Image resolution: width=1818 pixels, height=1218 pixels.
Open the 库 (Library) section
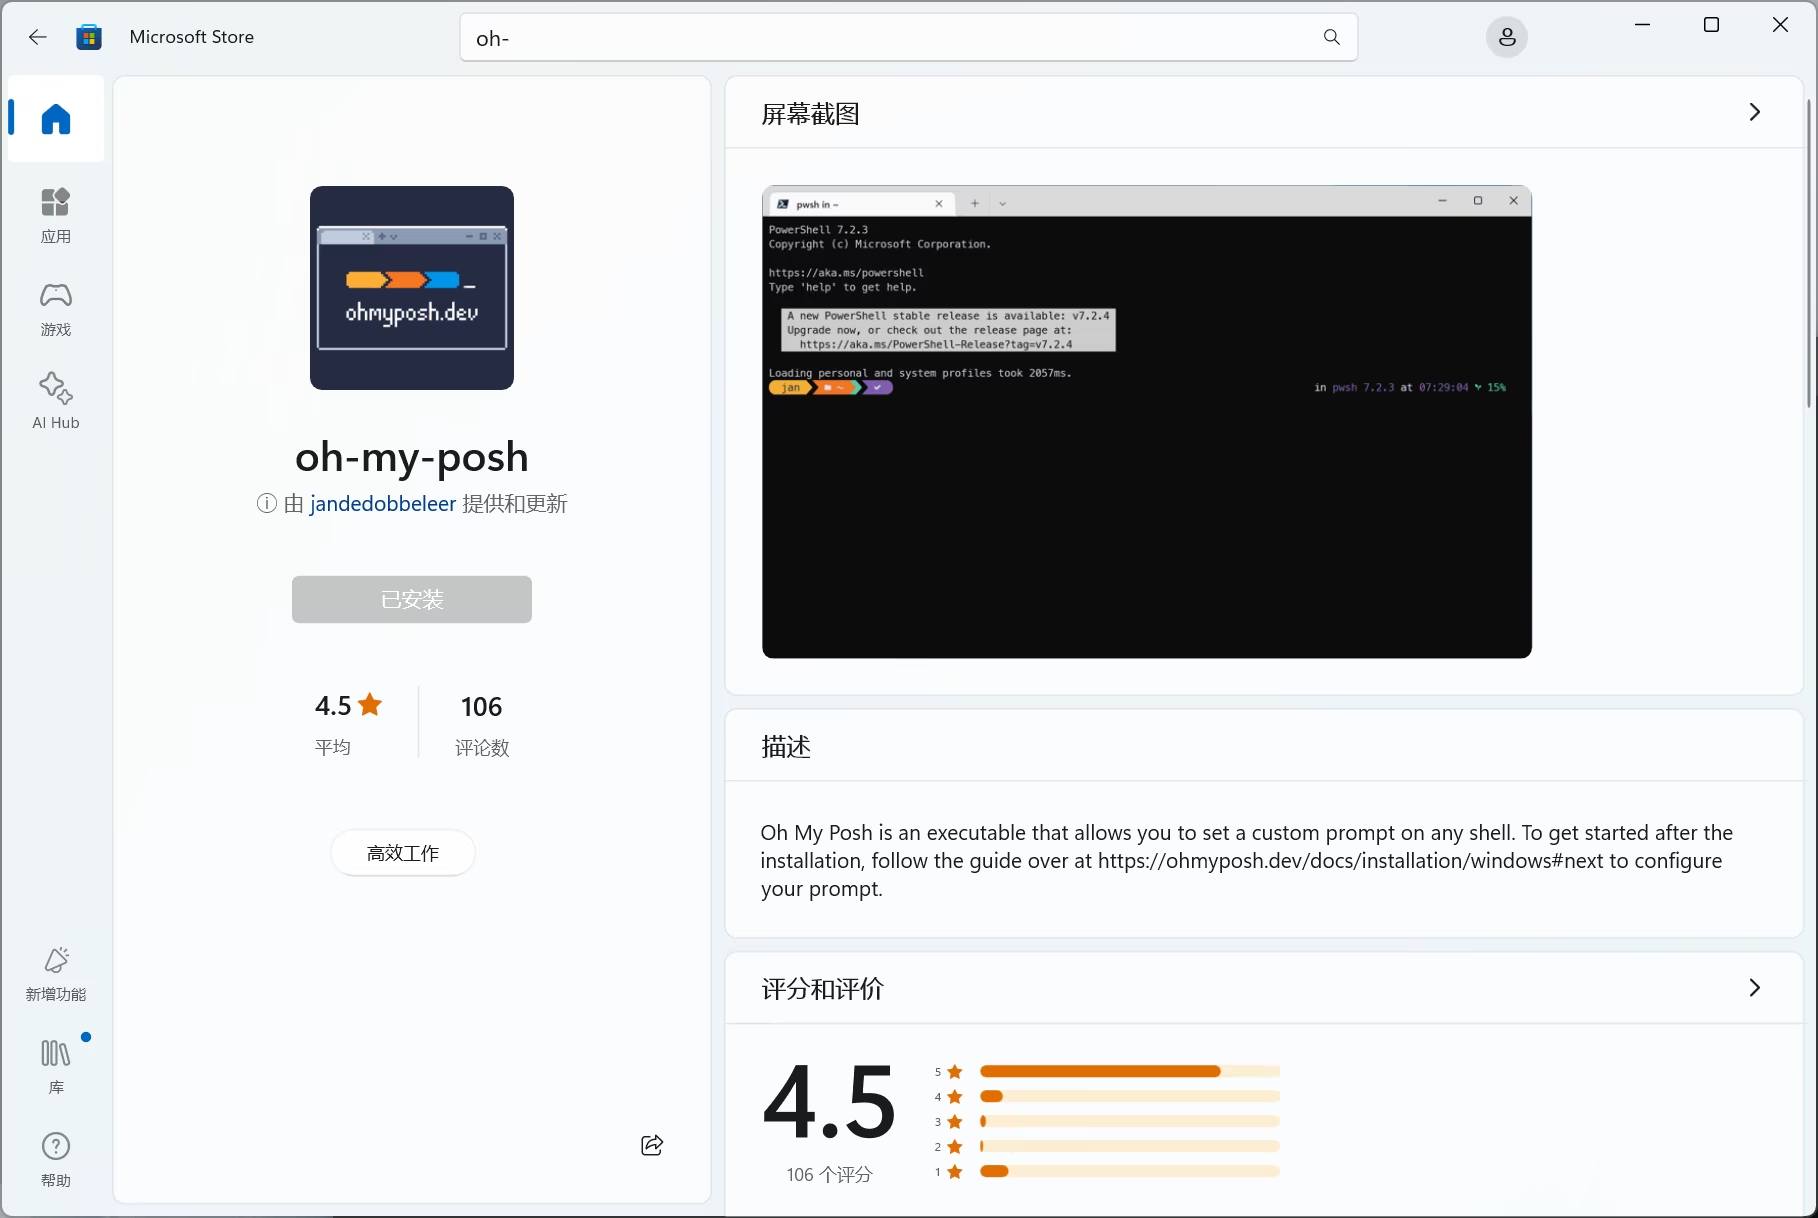[55, 1063]
